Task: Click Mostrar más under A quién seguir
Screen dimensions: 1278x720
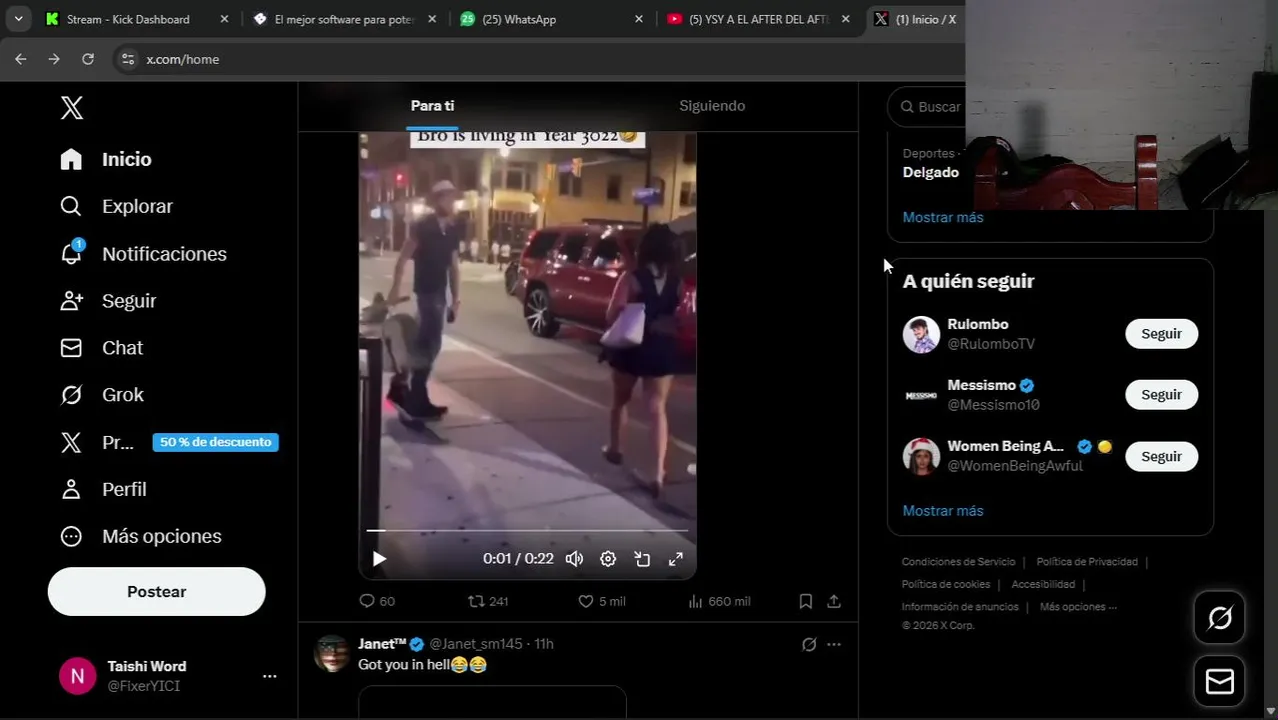Action: [x=943, y=511]
